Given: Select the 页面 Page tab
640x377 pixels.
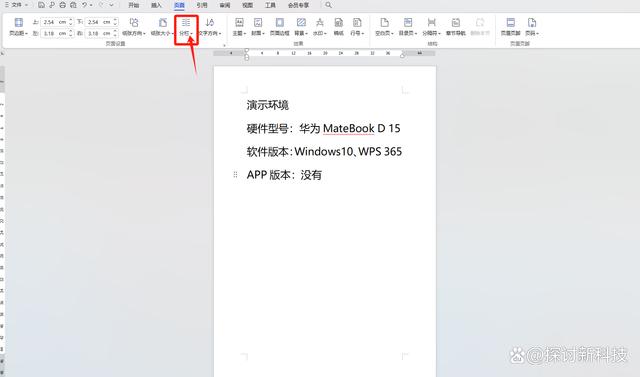Looking at the screenshot, I should pos(179,5).
